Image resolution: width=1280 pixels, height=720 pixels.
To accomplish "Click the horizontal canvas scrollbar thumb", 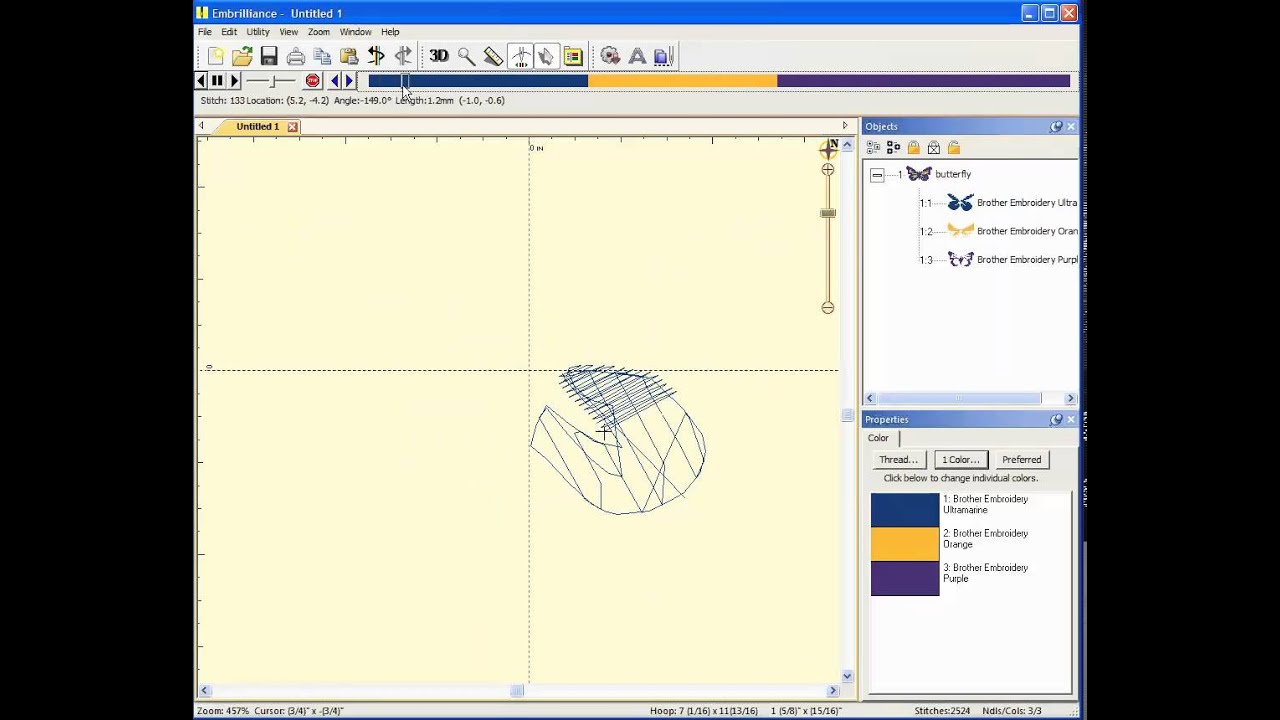I will point(517,691).
